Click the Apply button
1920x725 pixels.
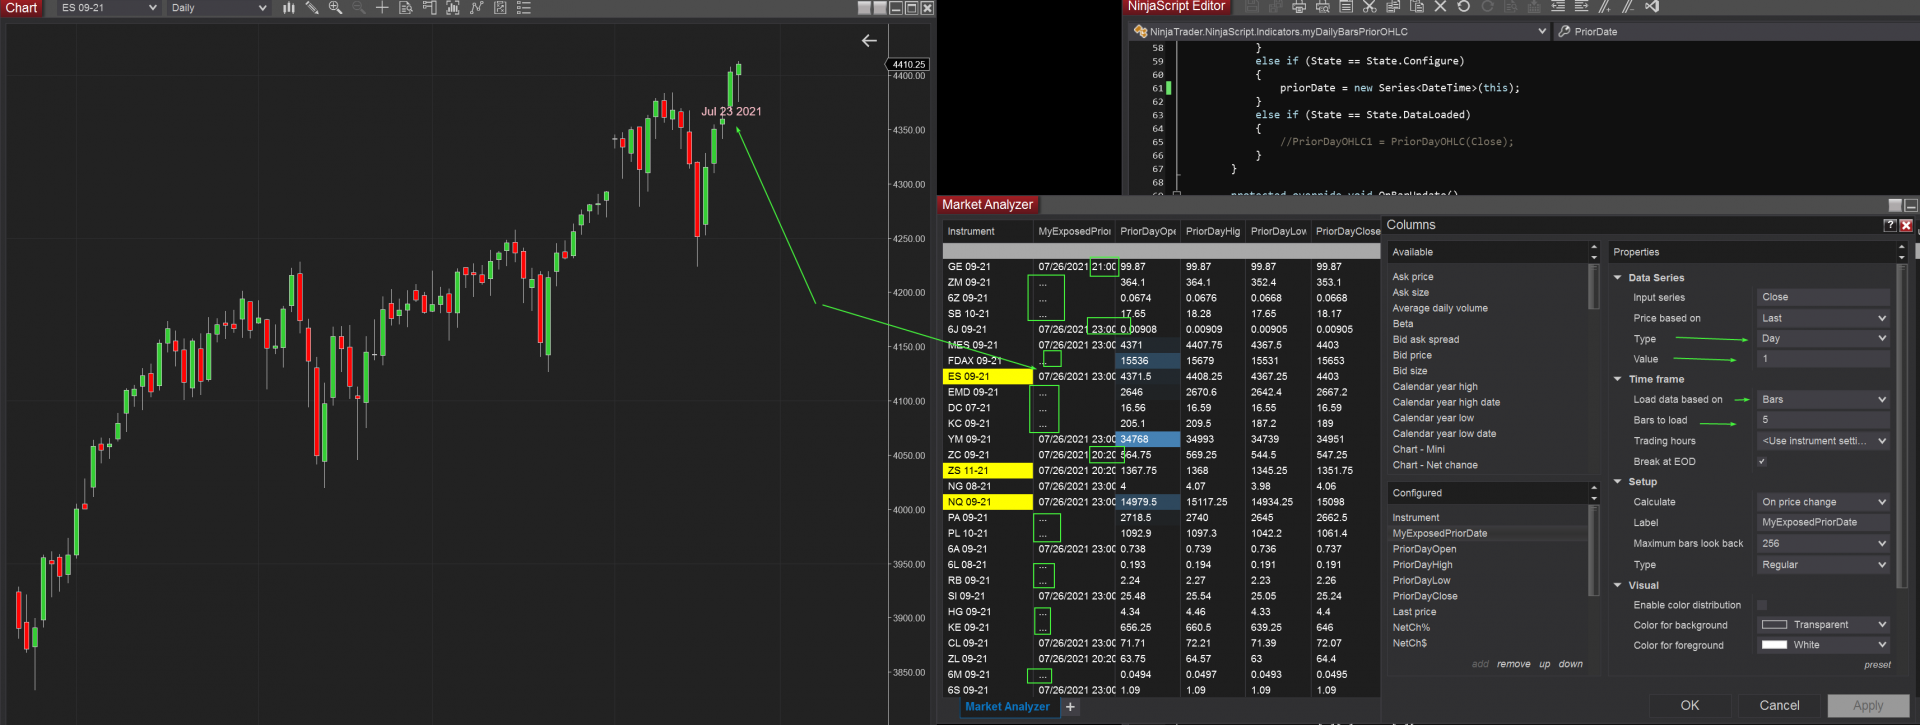(x=1868, y=706)
